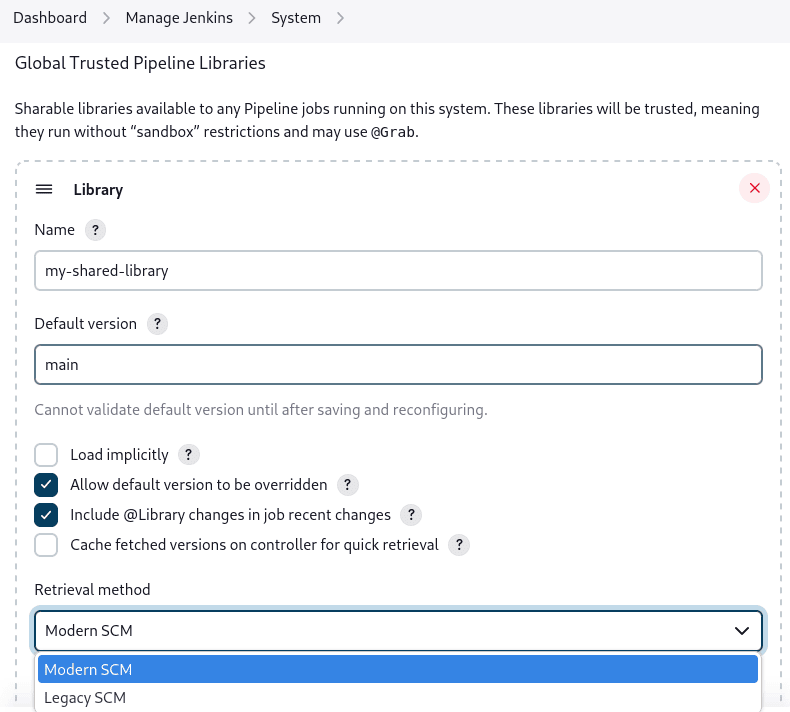Image resolution: width=790 pixels, height=712 pixels.
Task: Choose Legacy SCM retrieval option
Action: [x=85, y=698]
